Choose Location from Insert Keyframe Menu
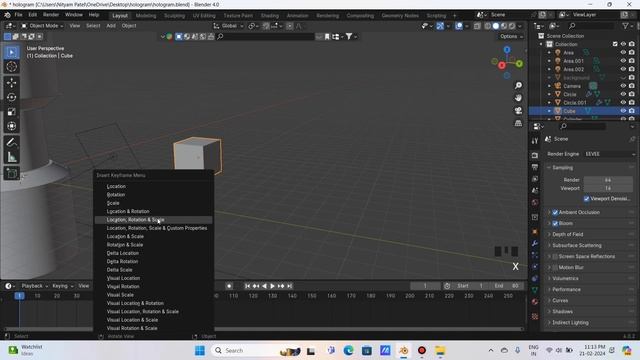Screen dimensions: 640x360 (153, 186)
